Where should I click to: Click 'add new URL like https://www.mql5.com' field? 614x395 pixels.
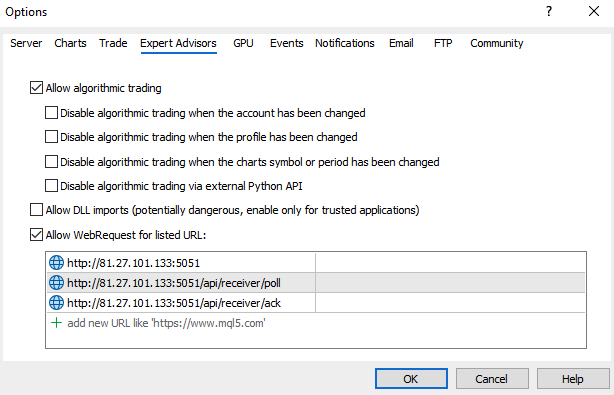[x=166, y=323]
